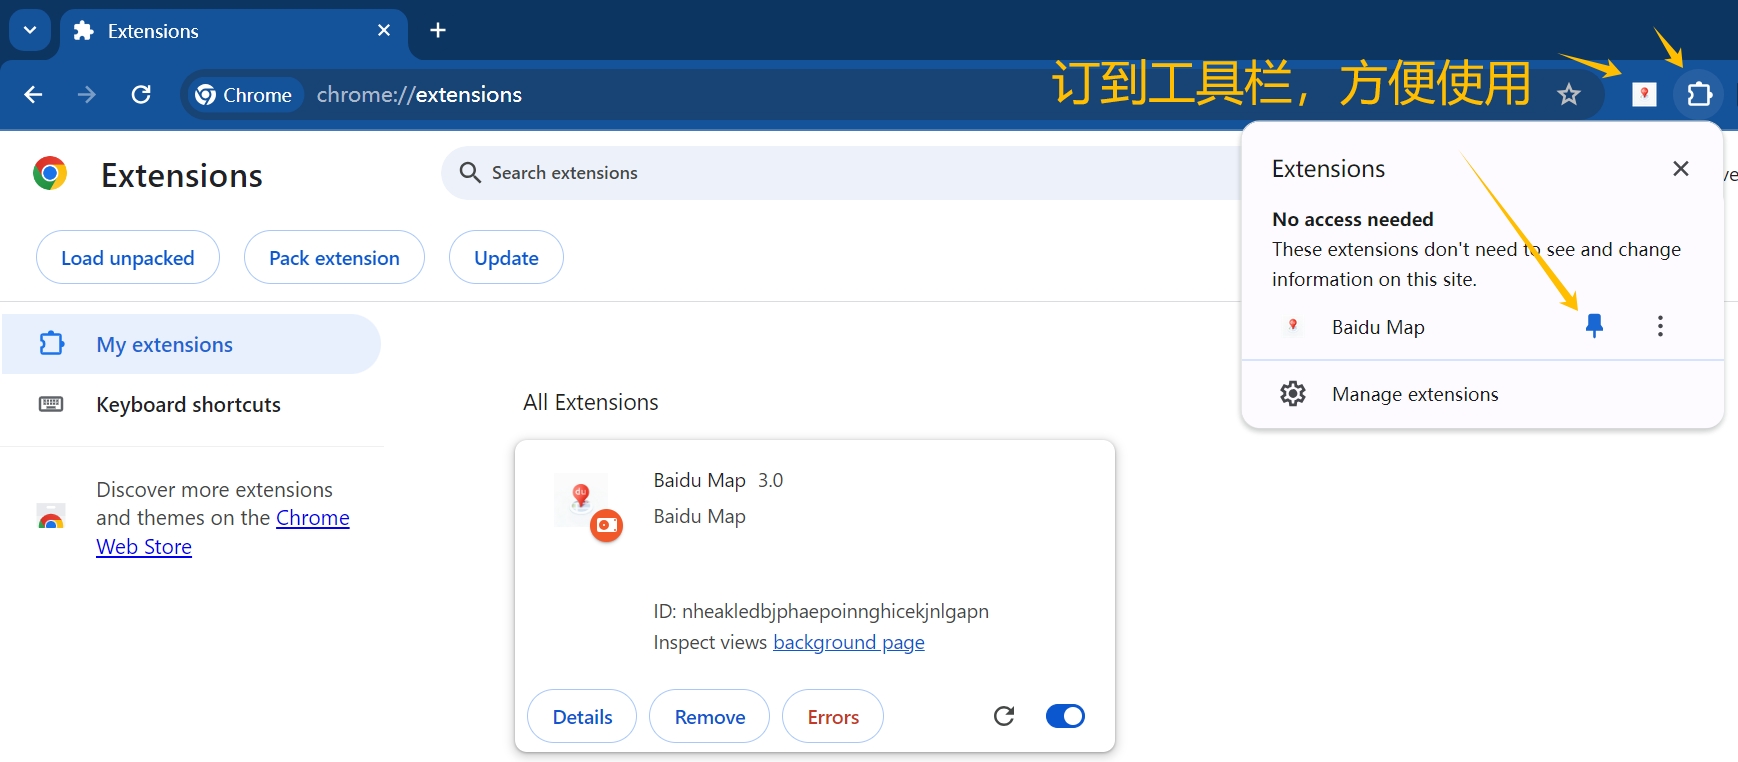
Task: Open the background page link
Action: coord(849,642)
